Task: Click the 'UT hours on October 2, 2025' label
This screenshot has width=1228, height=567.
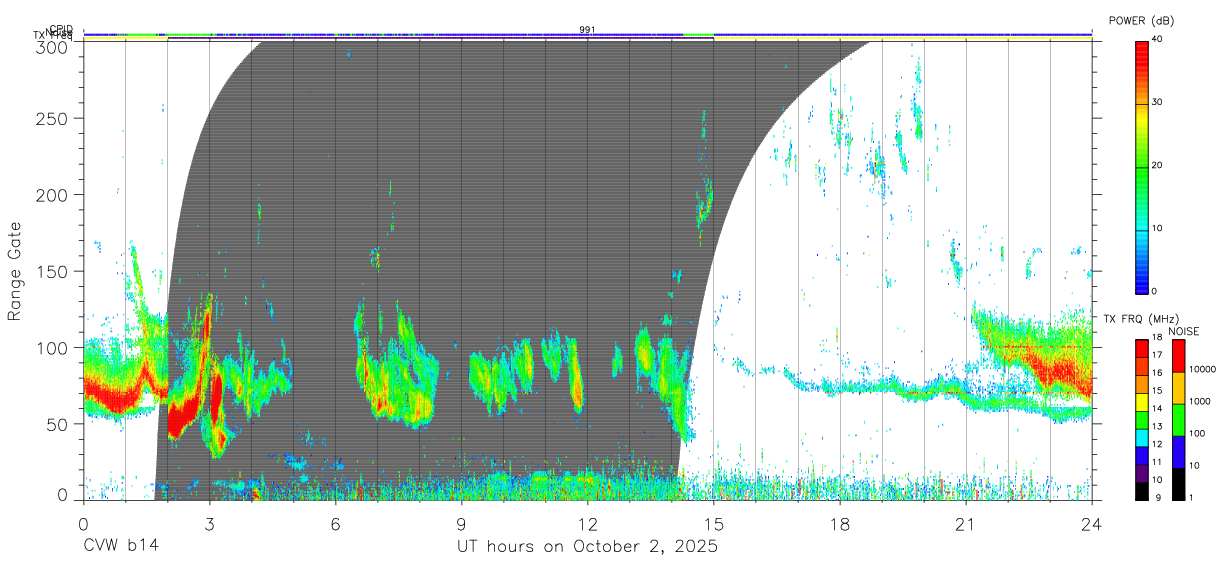Action: point(587,547)
